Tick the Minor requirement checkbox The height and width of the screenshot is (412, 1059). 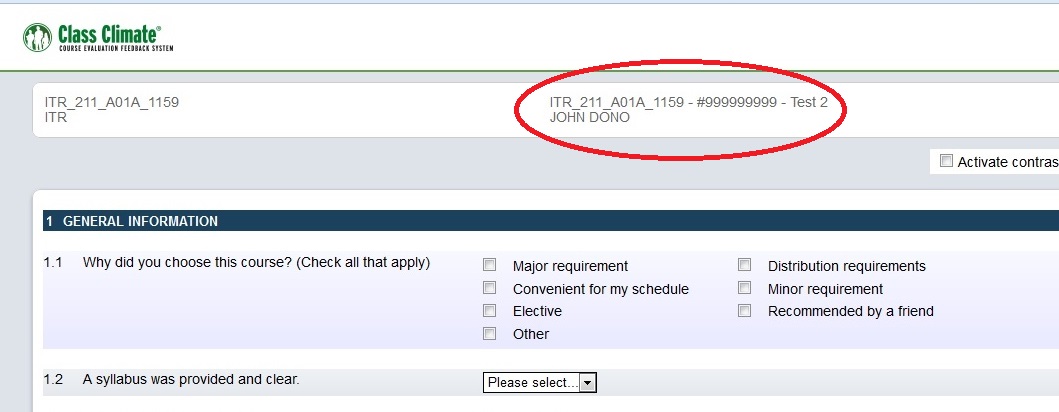click(x=745, y=288)
